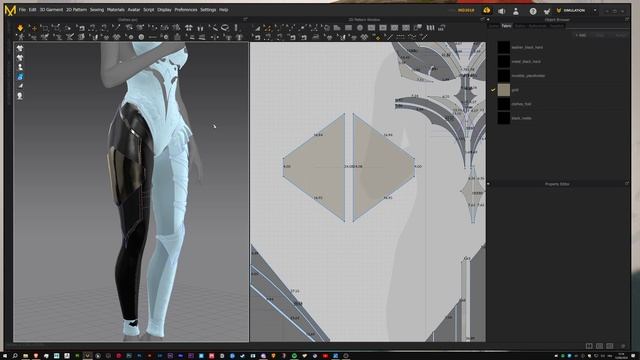
Task: Click the zipper line tool in 3D toolbar
Action: (x=152, y=37)
